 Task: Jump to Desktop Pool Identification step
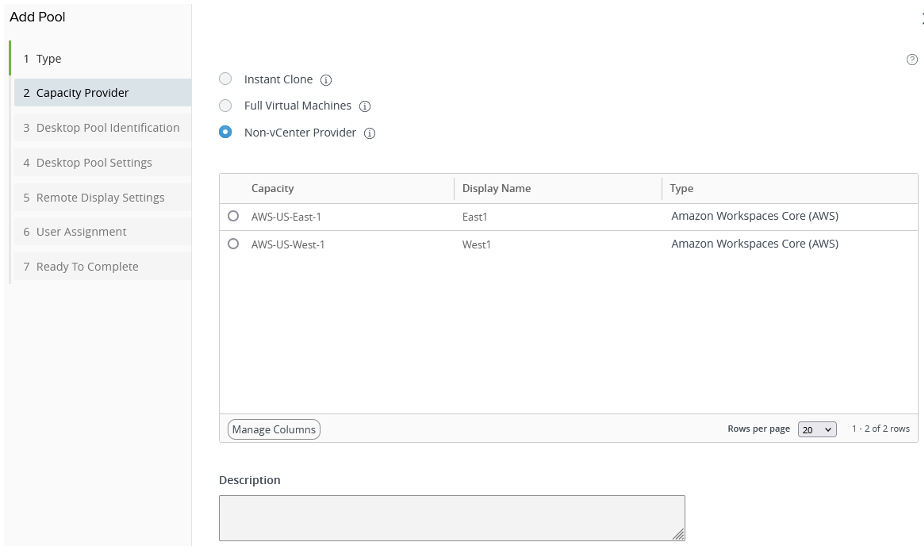point(107,128)
